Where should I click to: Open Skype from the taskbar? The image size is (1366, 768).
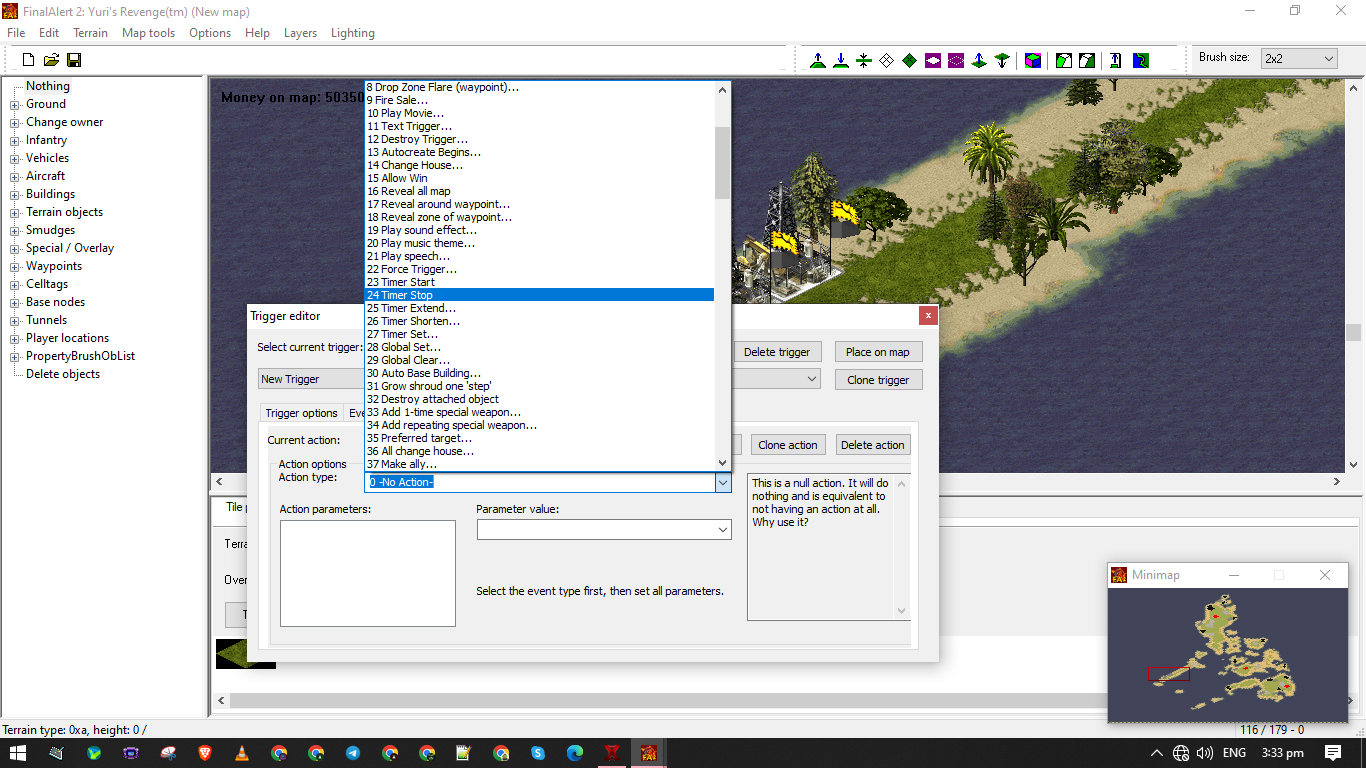point(538,753)
